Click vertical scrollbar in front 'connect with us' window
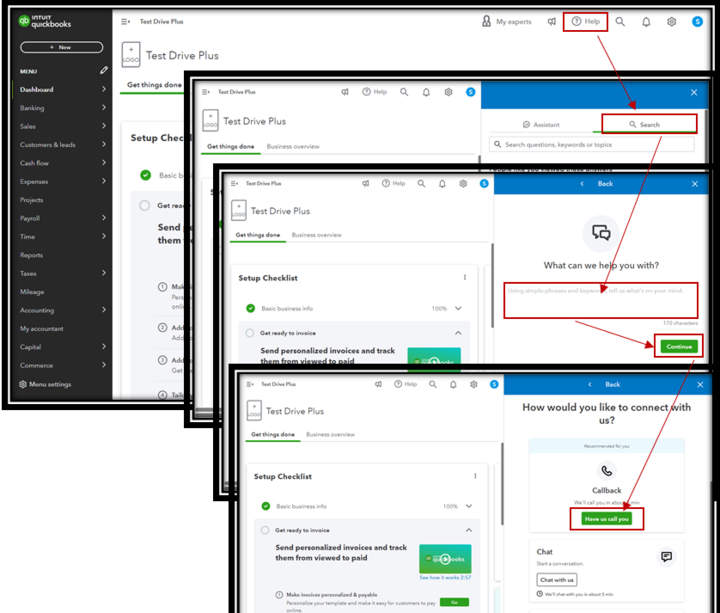This screenshot has width=720, height=613. 502,484
